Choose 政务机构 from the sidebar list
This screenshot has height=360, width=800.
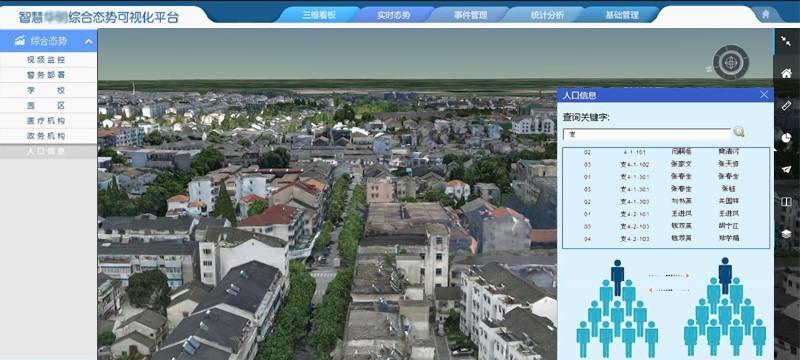(x=46, y=136)
